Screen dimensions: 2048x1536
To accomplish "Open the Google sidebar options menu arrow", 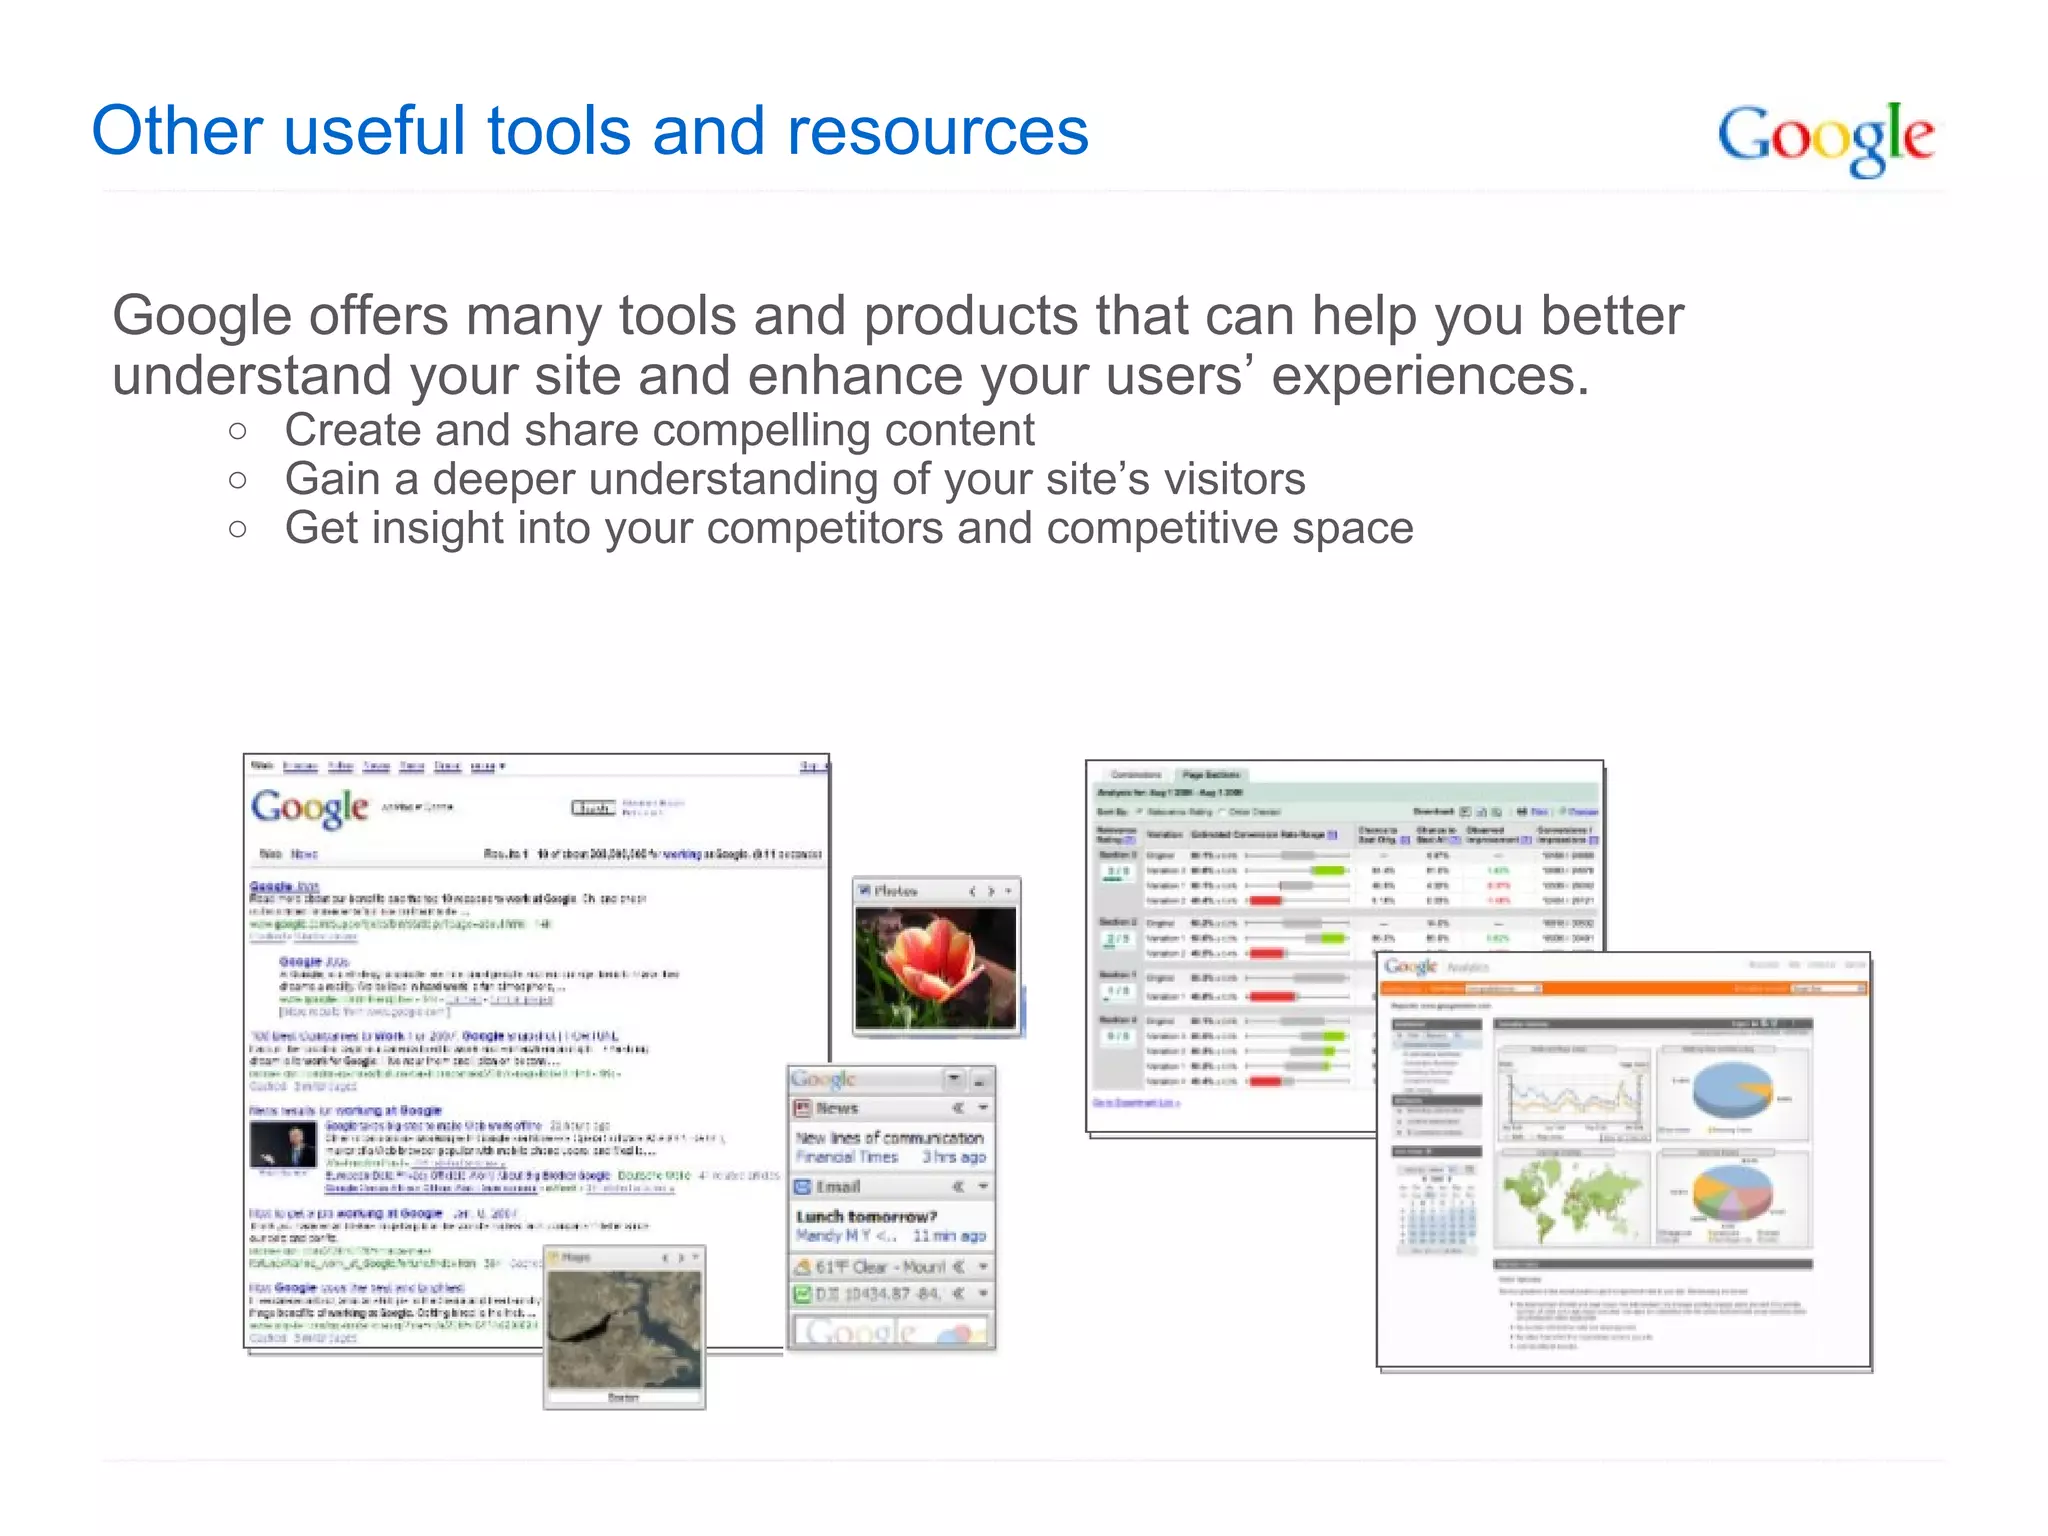I will click(955, 1080).
